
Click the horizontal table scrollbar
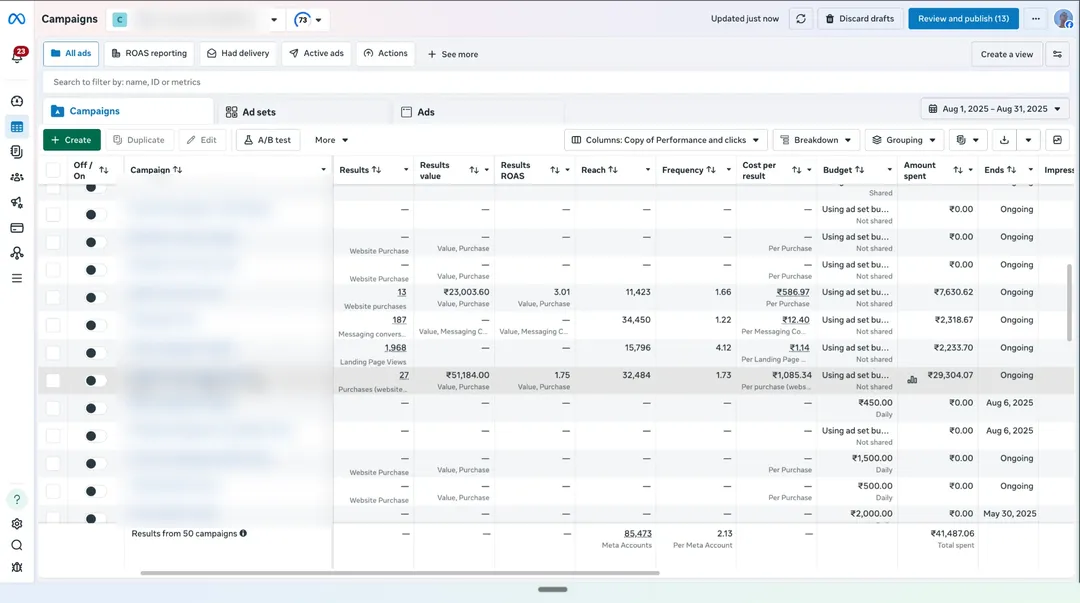click(x=399, y=573)
